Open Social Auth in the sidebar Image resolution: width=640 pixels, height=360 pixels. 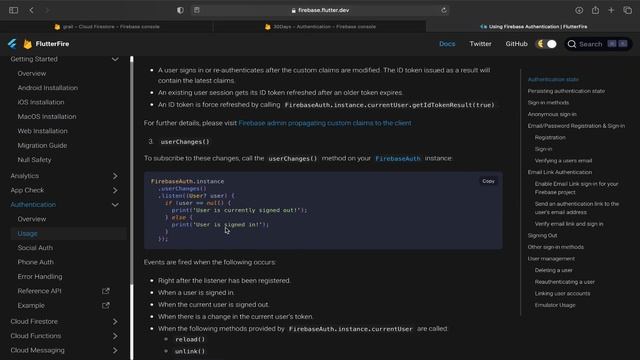[x=35, y=248]
